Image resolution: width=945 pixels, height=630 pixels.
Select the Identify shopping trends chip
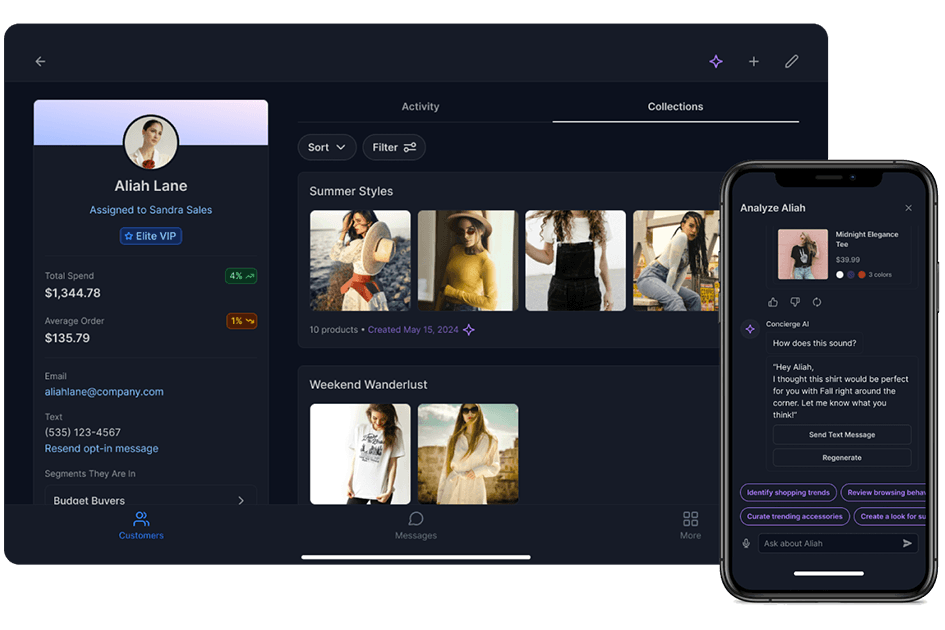click(788, 493)
